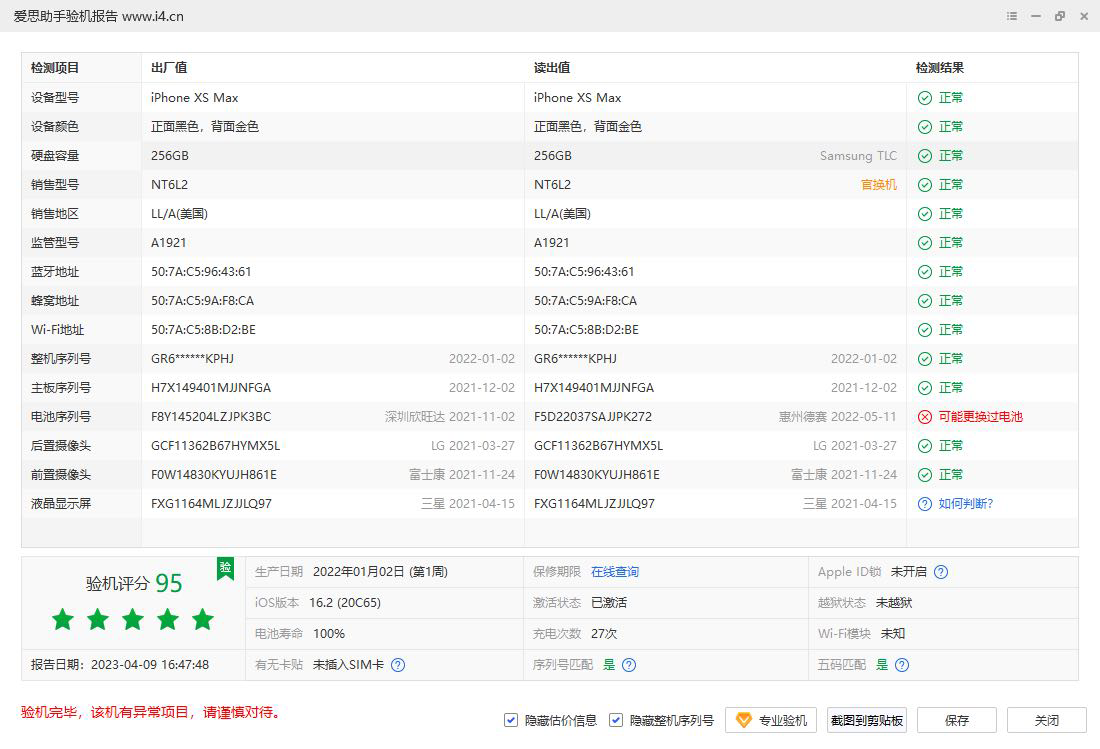Click green check icon in 蜂窝地址 row
The height and width of the screenshot is (749, 1100).
pos(925,301)
